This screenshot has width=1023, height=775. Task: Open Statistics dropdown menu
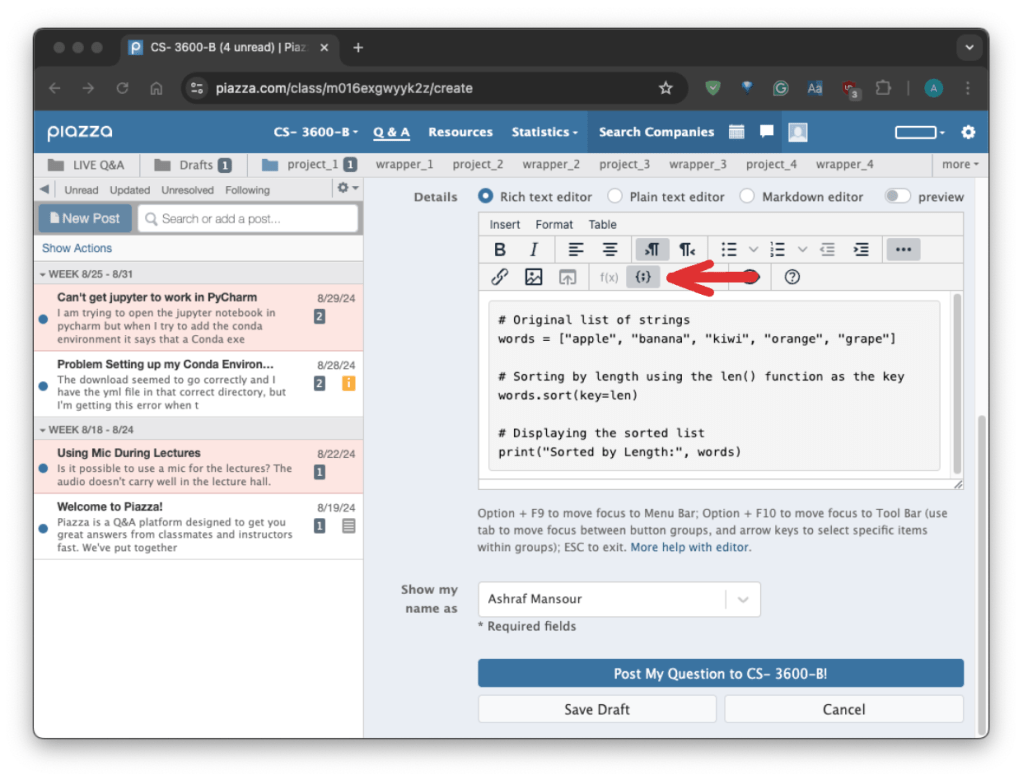[x=545, y=132]
